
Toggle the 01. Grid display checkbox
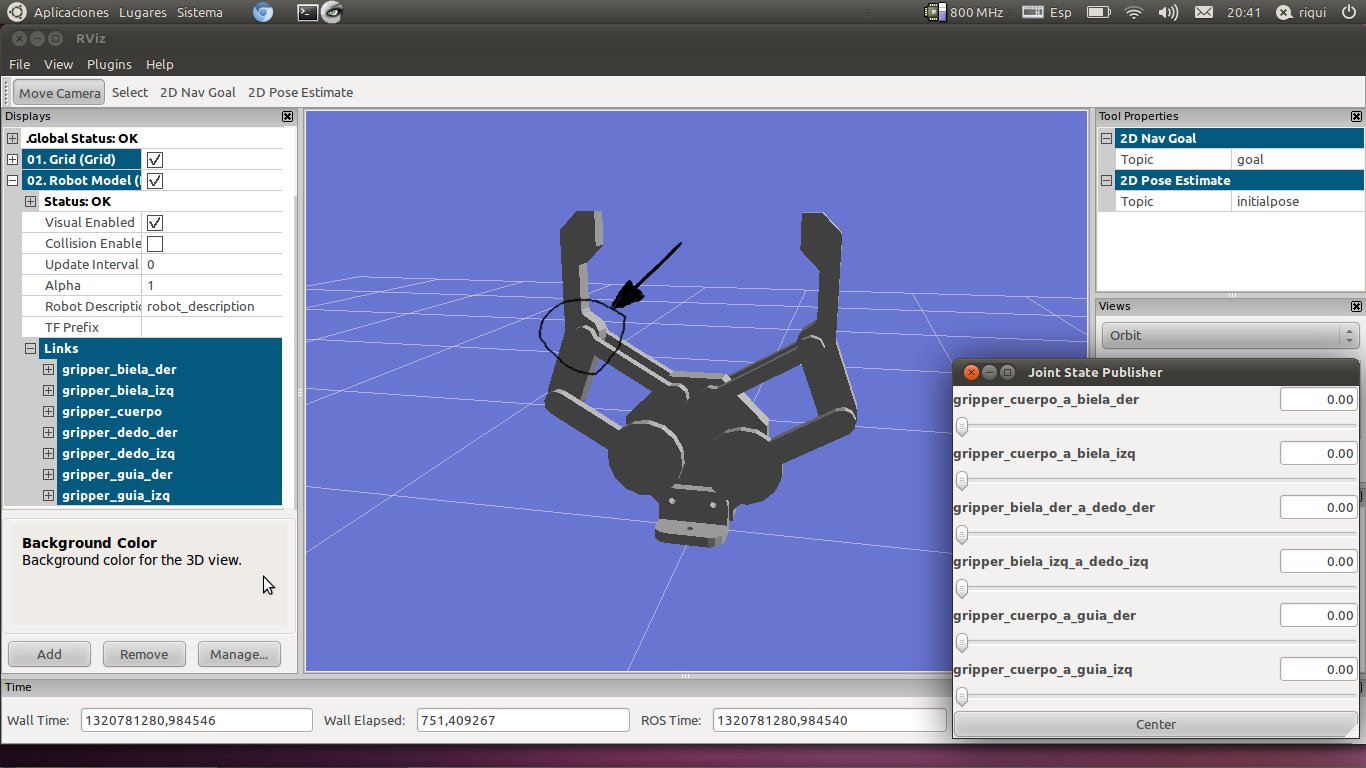point(155,159)
